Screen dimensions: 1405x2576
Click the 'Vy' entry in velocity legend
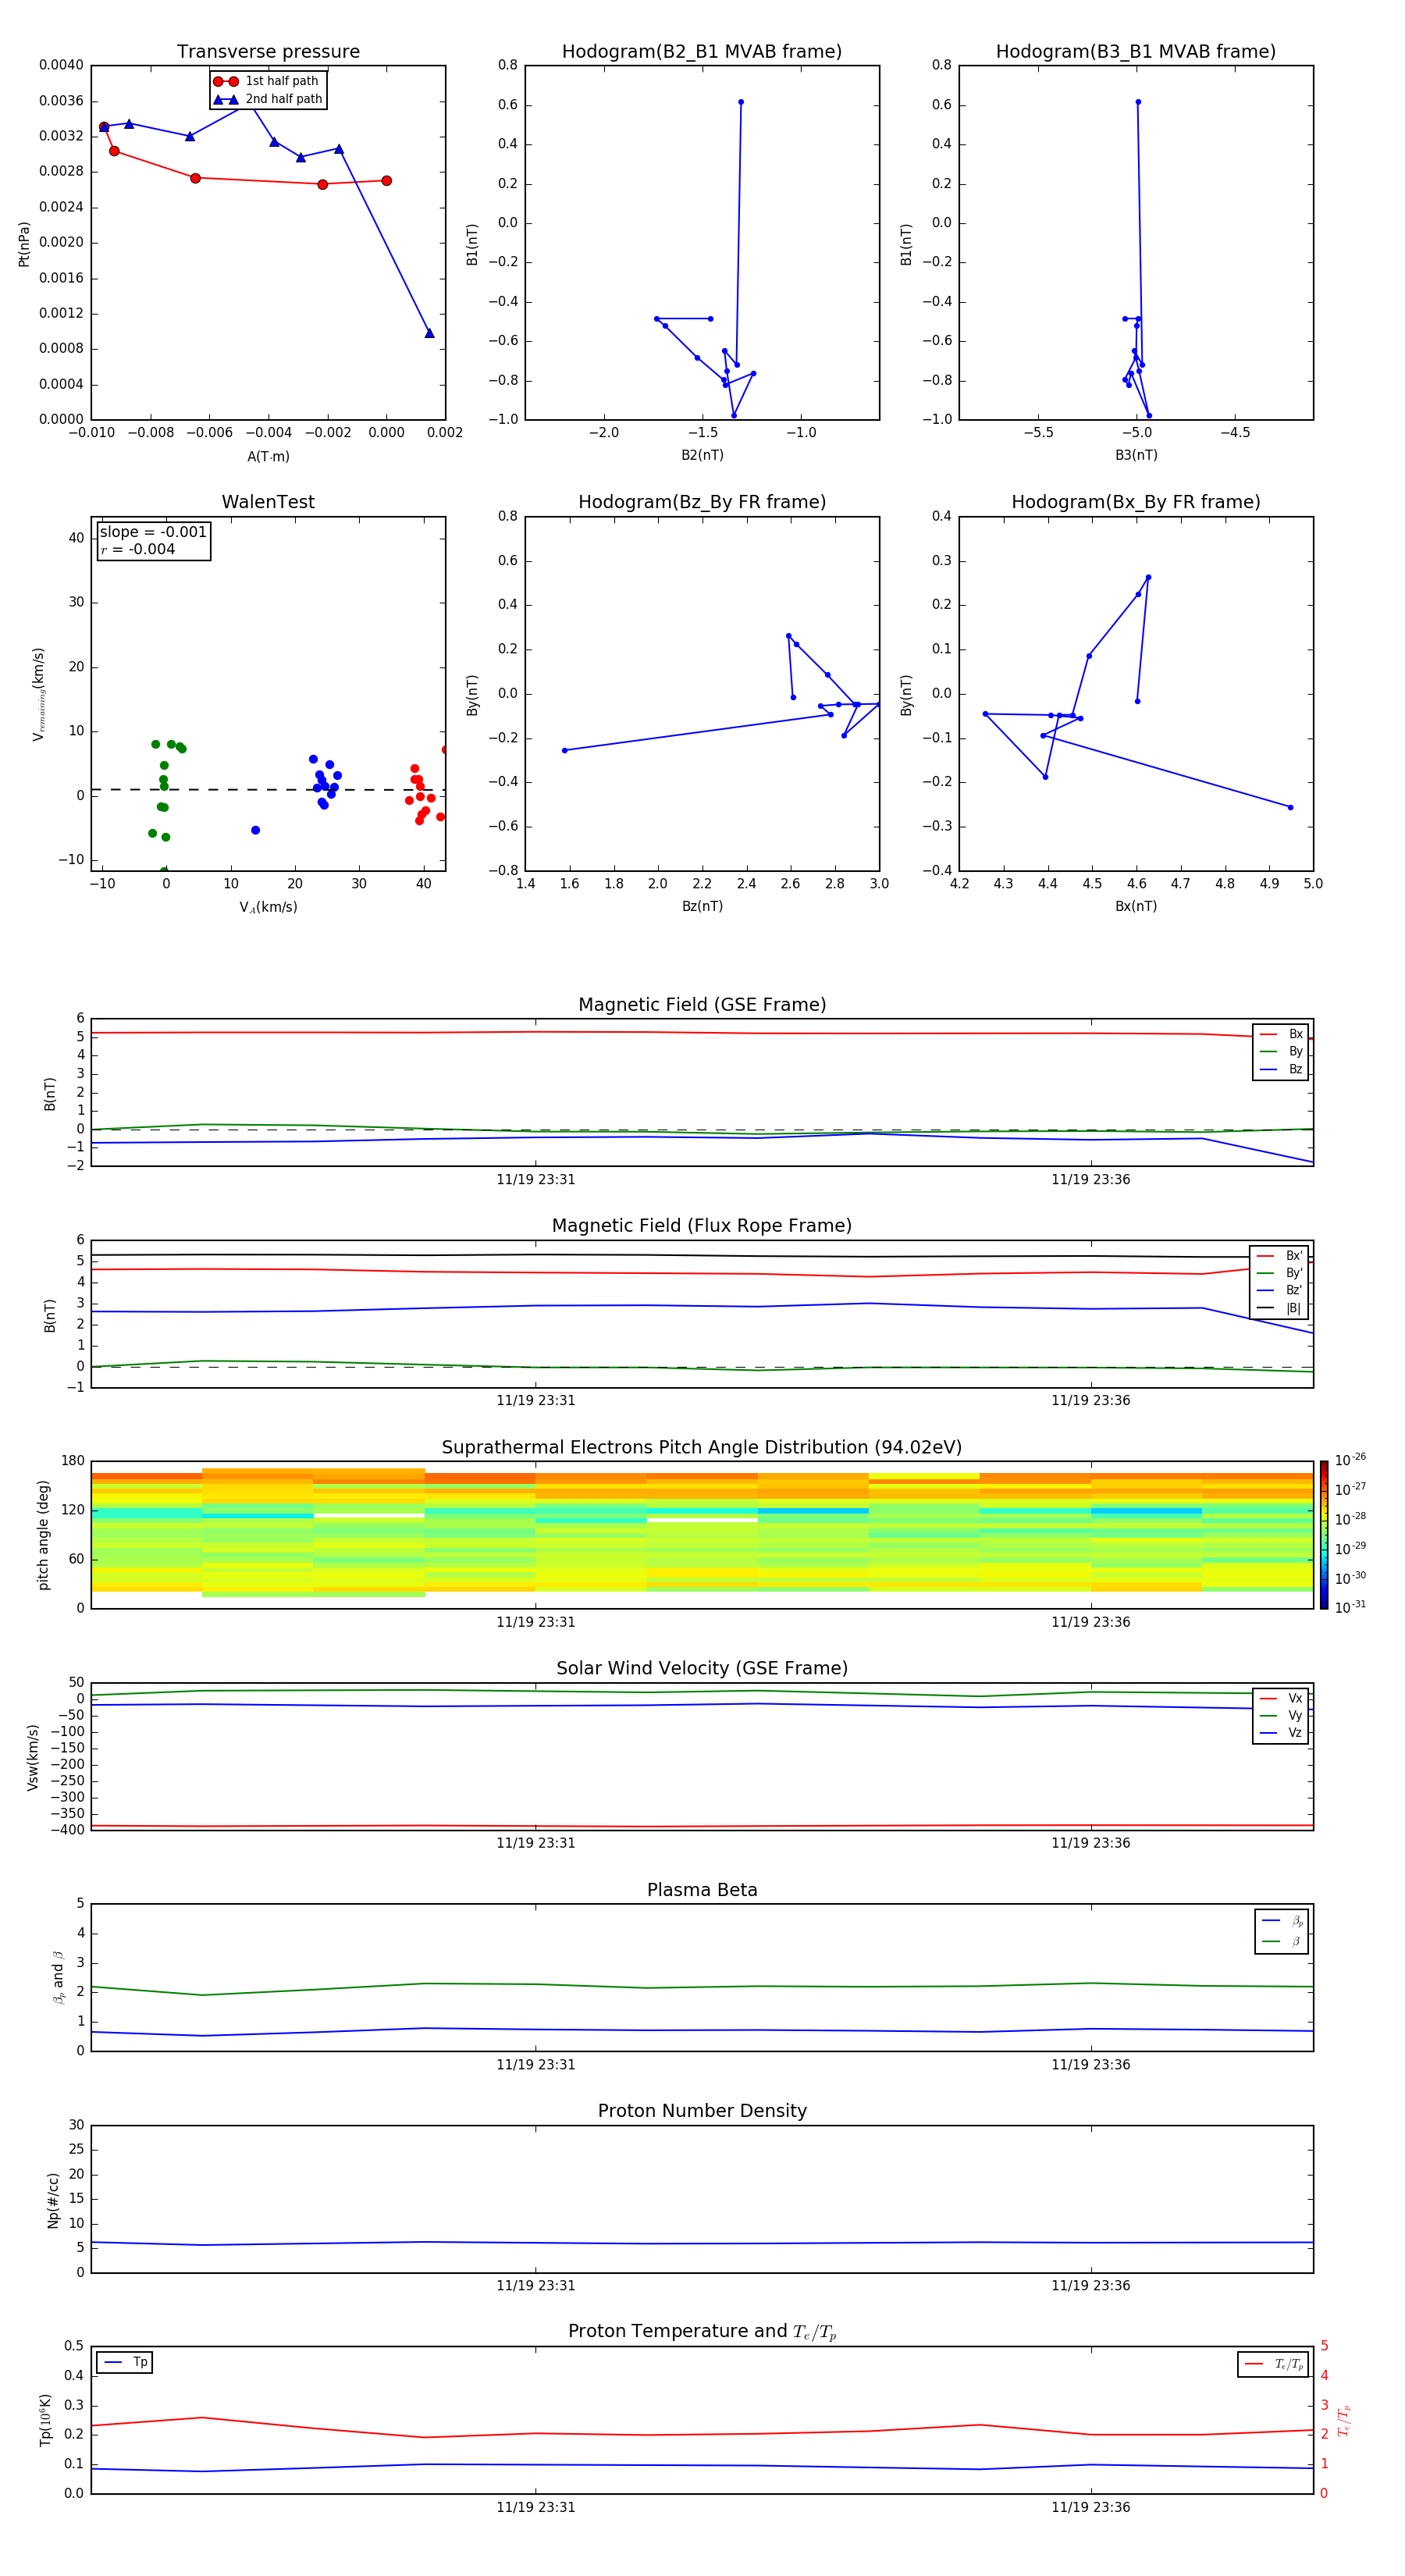coord(1281,1716)
